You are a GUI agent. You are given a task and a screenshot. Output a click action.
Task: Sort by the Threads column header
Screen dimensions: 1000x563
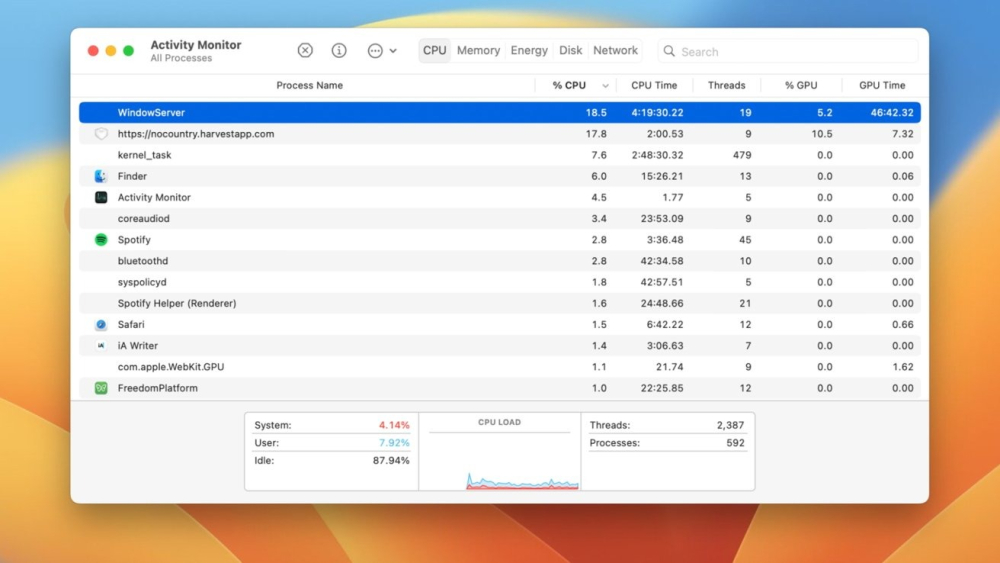pyautogui.click(x=726, y=86)
